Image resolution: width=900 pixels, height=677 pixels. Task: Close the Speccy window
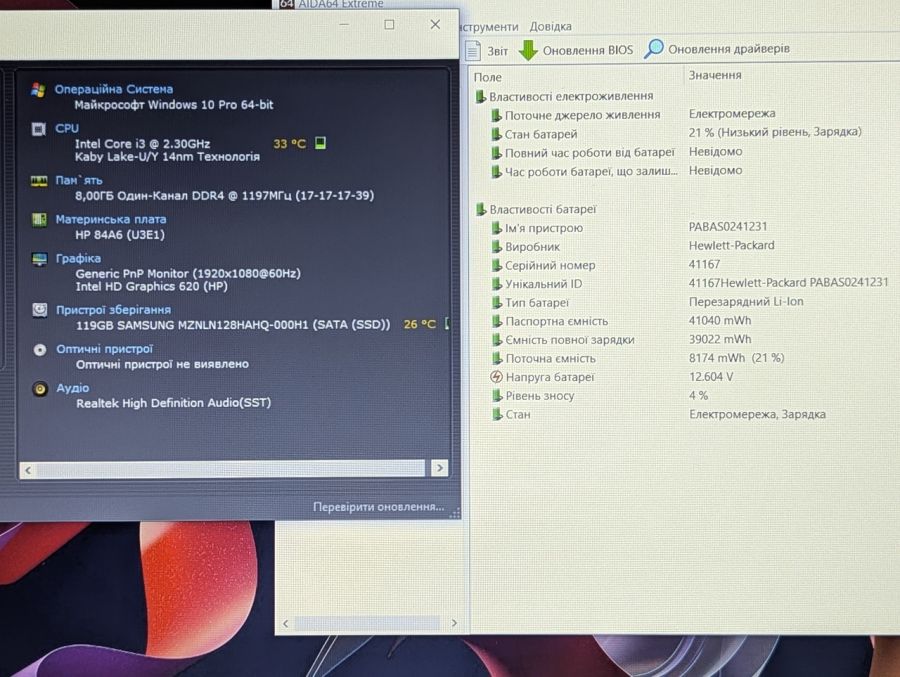point(435,25)
